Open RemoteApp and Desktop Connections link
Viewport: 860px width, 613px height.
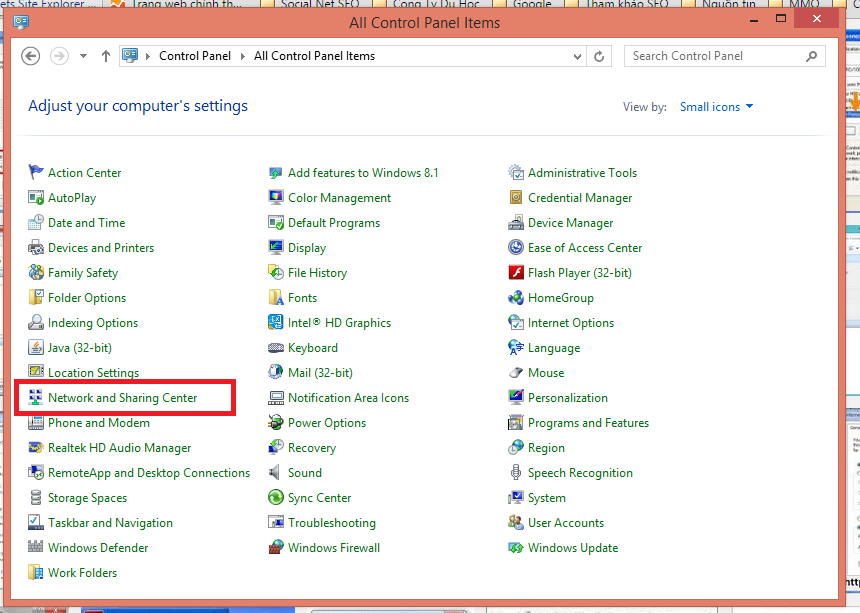click(x=149, y=473)
